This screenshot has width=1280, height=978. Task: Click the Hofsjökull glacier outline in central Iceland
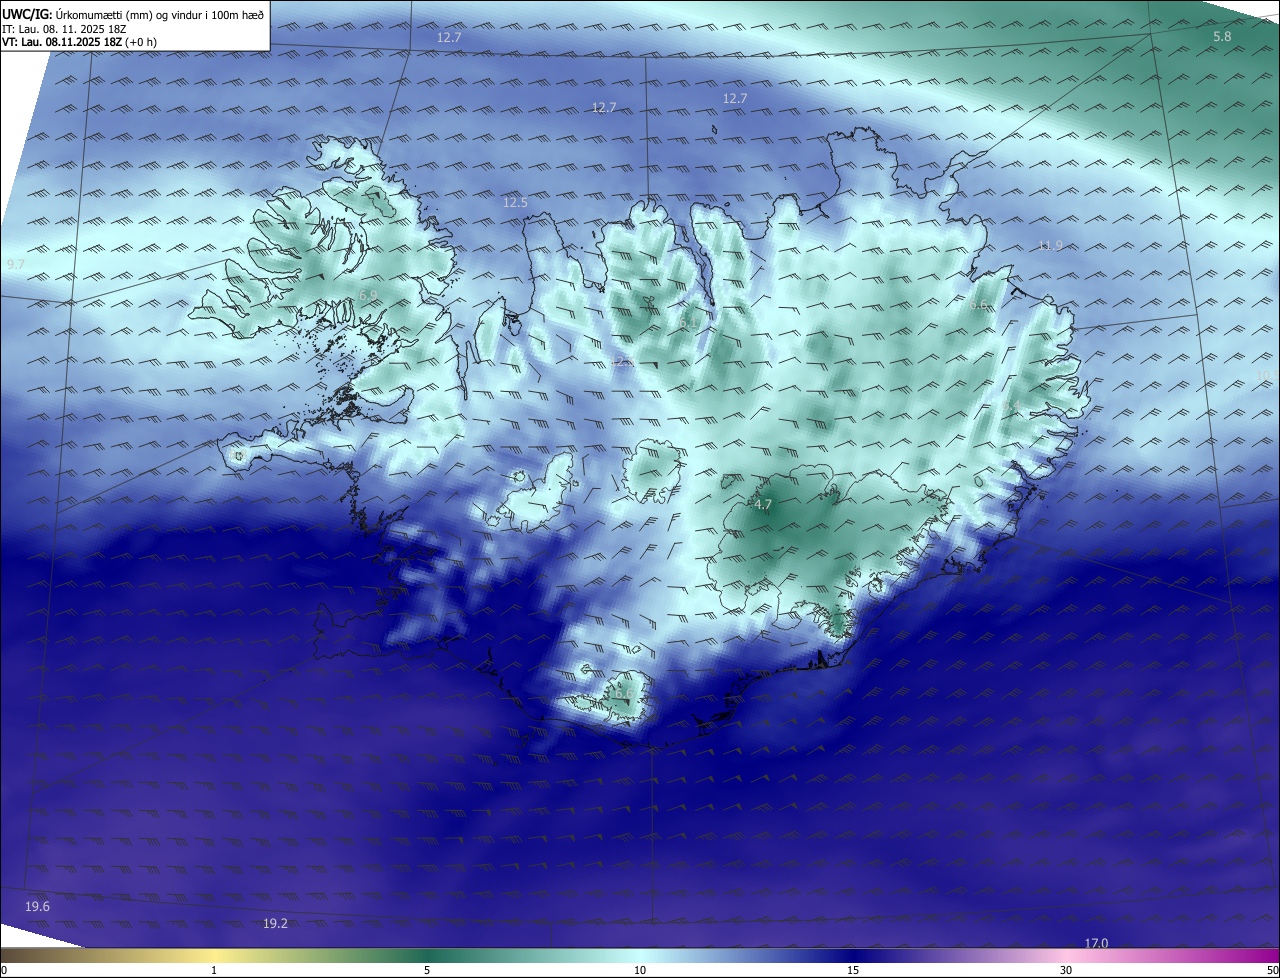(x=653, y=472)
